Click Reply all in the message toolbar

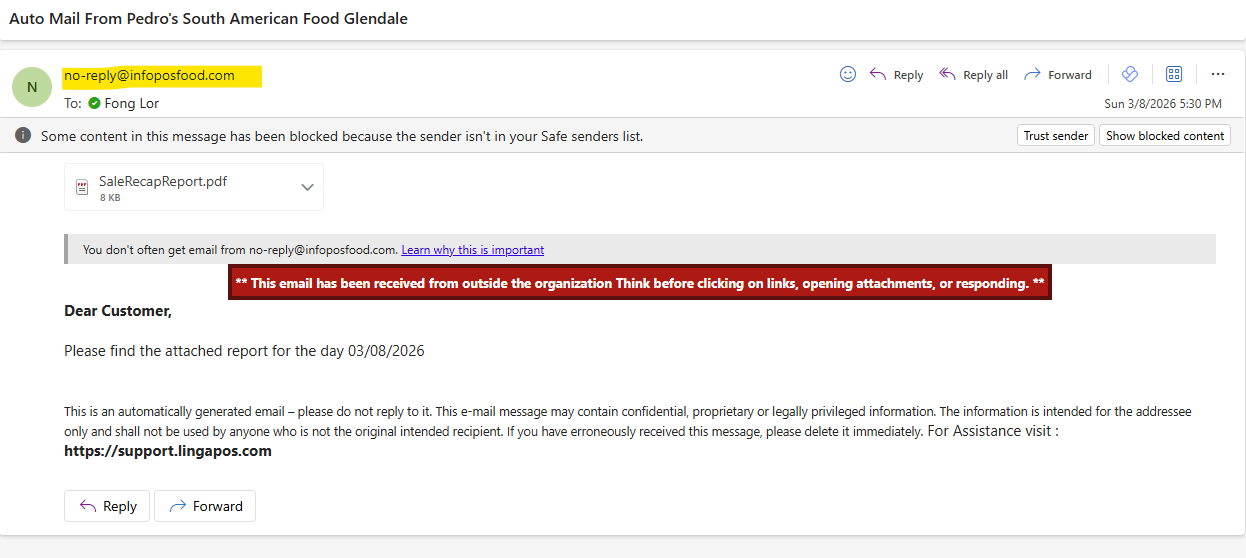[973, 75]
